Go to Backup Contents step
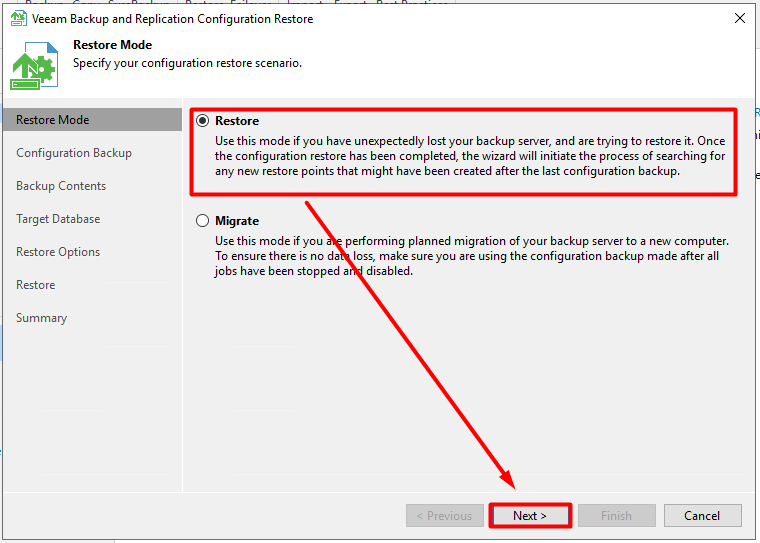 pos(61,186)
